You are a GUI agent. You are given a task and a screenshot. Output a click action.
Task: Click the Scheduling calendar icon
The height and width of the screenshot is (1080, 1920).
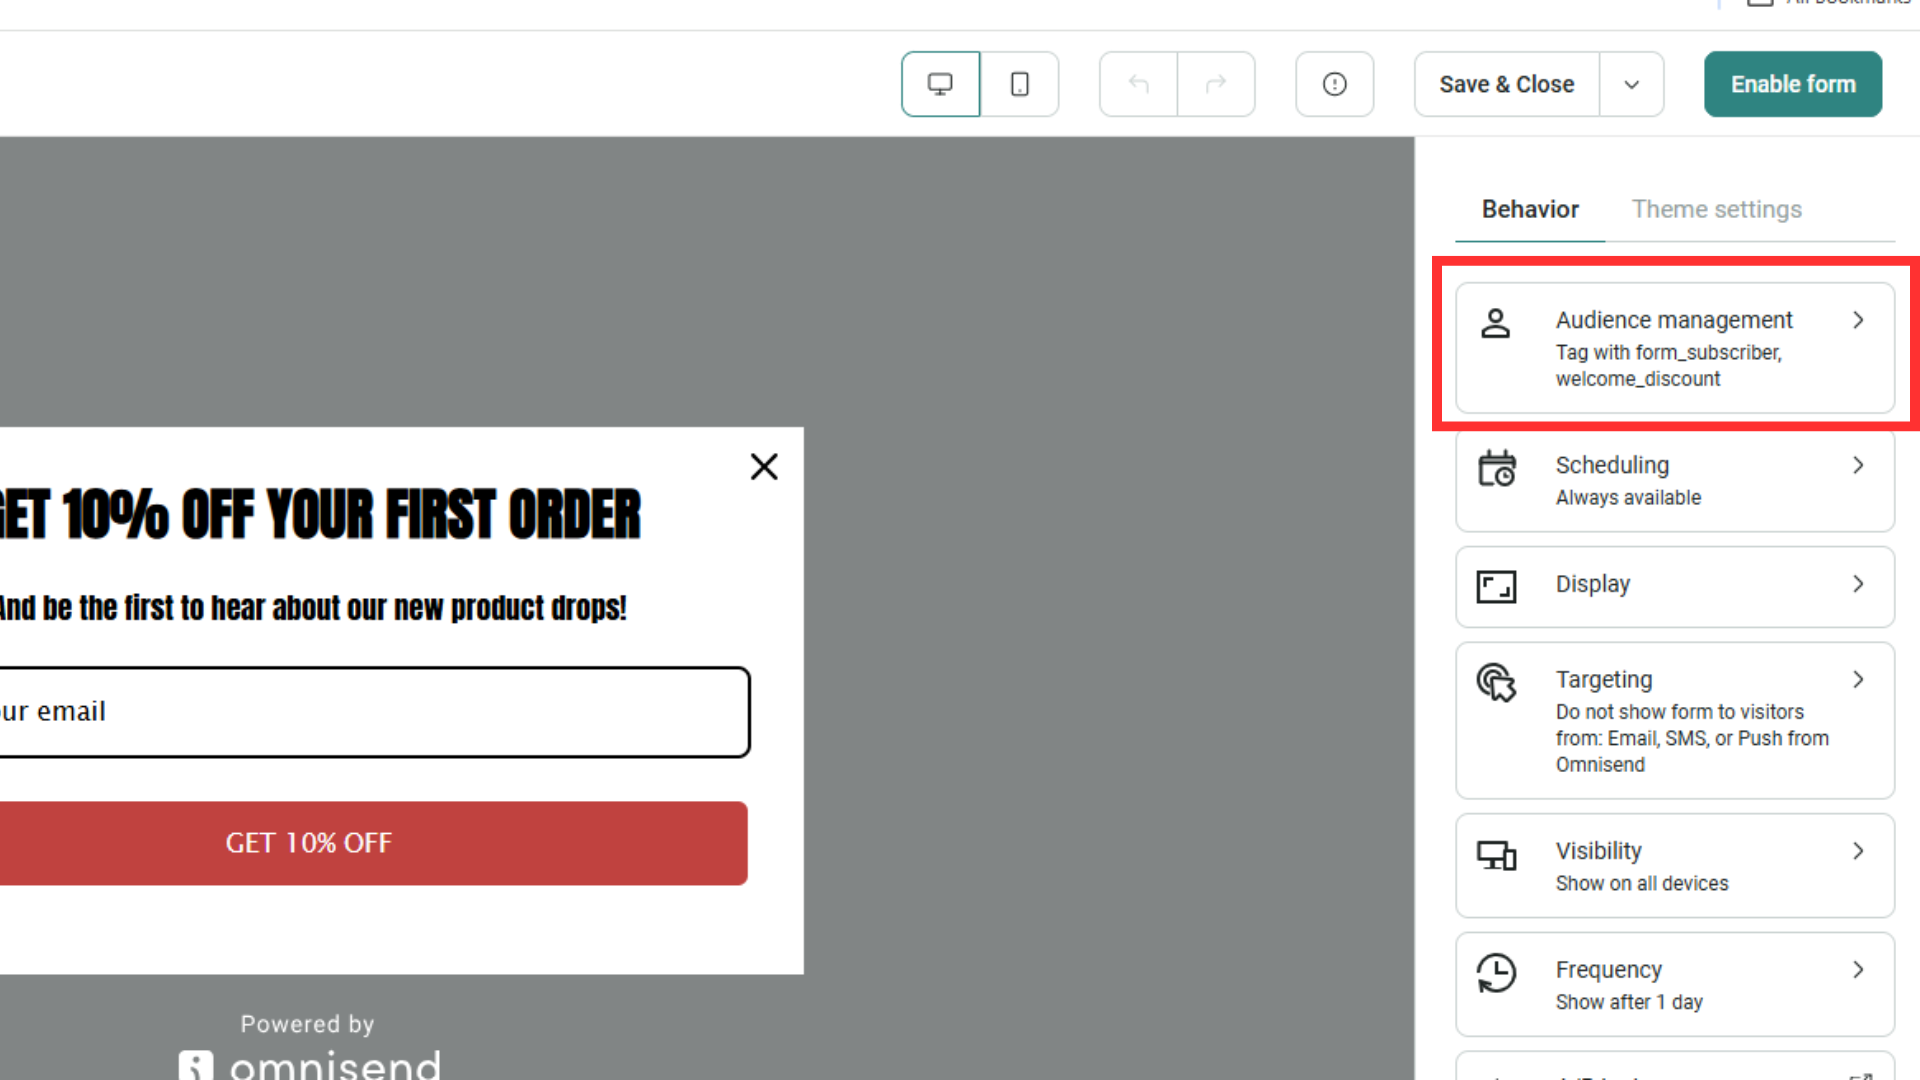(1497, 468)
